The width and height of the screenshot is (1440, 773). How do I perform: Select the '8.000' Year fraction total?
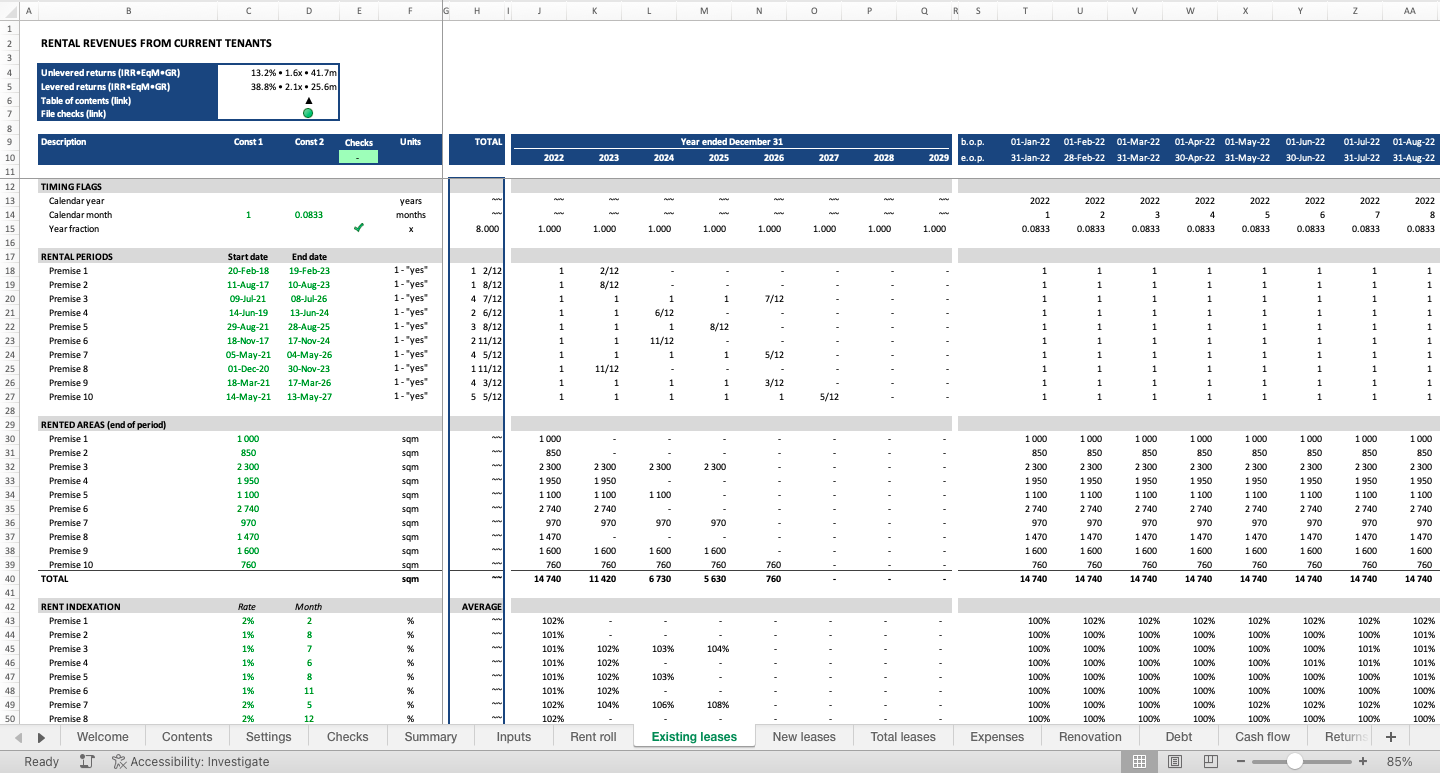pos(488,229)
